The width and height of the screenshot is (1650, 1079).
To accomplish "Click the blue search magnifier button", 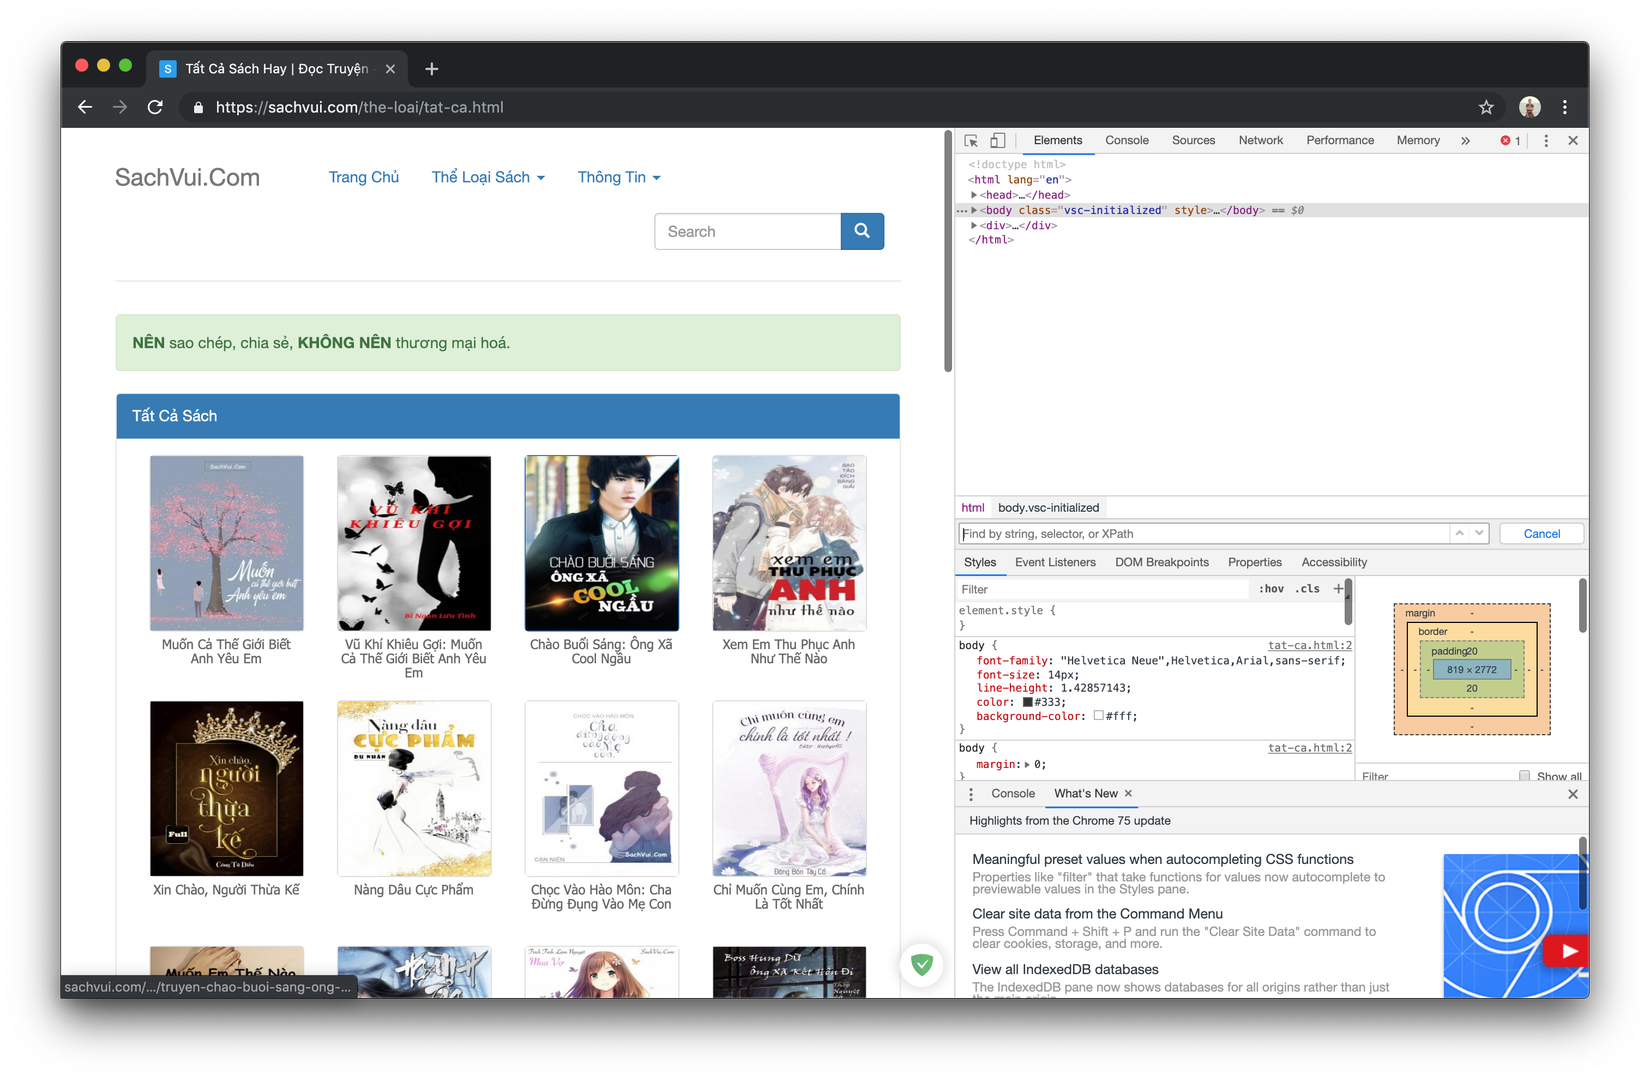I will [x=862, y=231].
